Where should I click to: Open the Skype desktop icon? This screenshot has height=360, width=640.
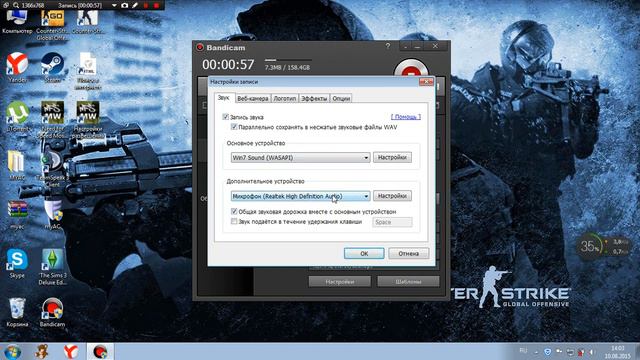17,262
